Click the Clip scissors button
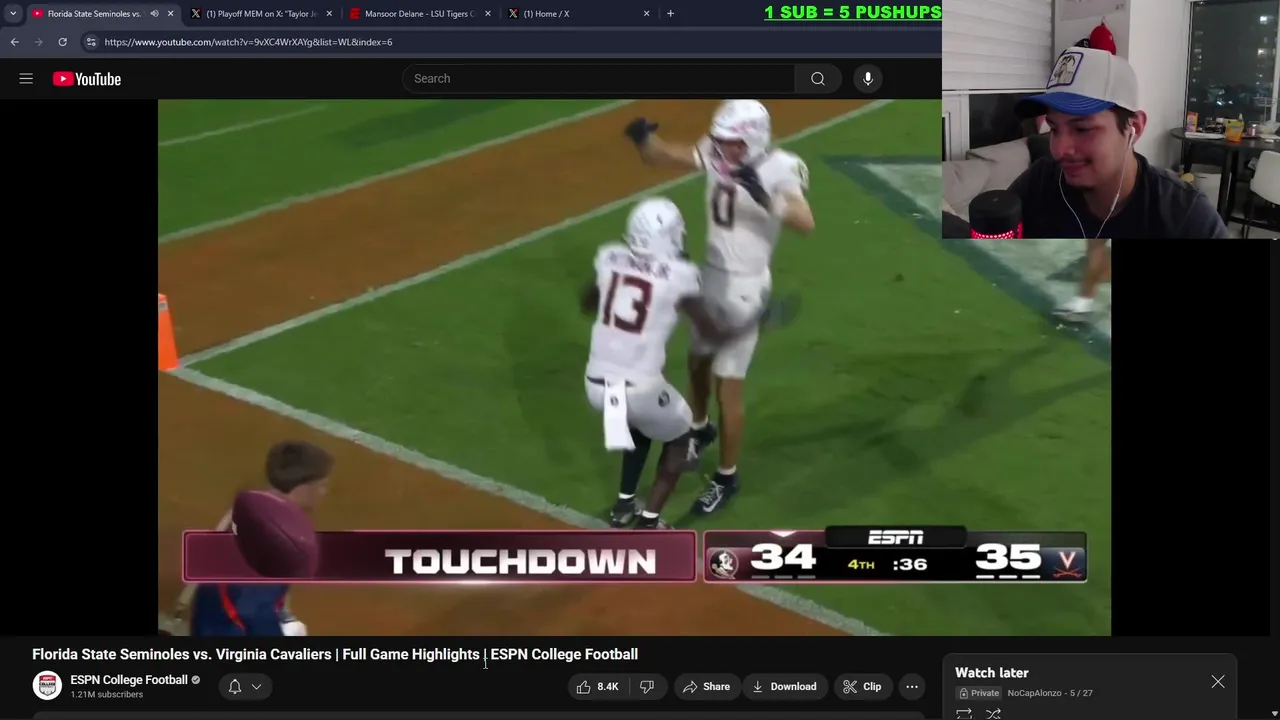 pyautogui.click(x=862, y=687)
